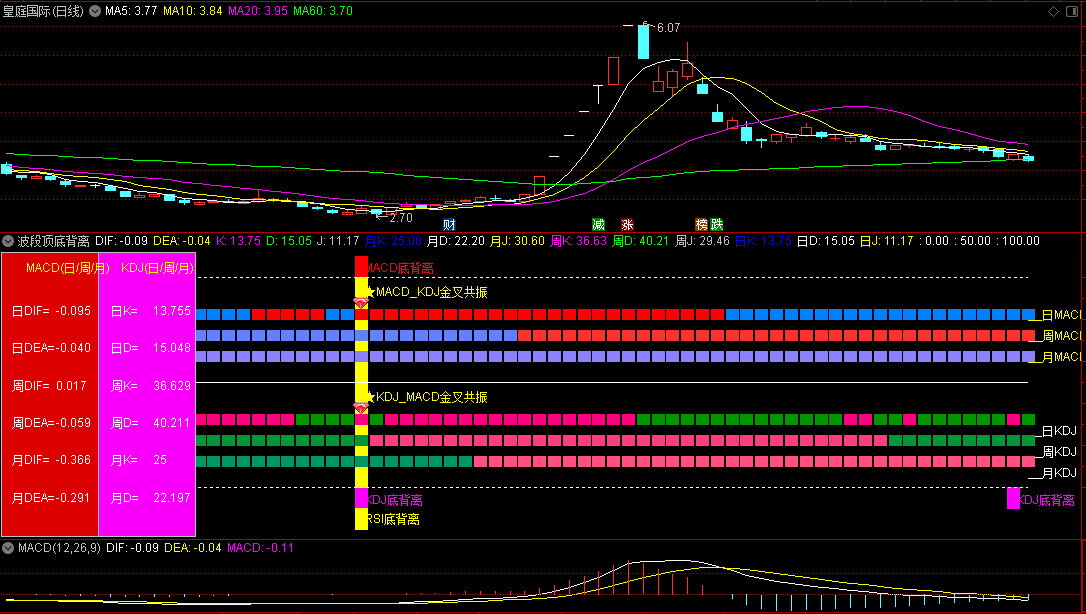Image resolution: width=1086 pixels, height=614 pixels.
Task: Click the star next to KDJ_MACD金叉共振
Action: tap(371, 397)
